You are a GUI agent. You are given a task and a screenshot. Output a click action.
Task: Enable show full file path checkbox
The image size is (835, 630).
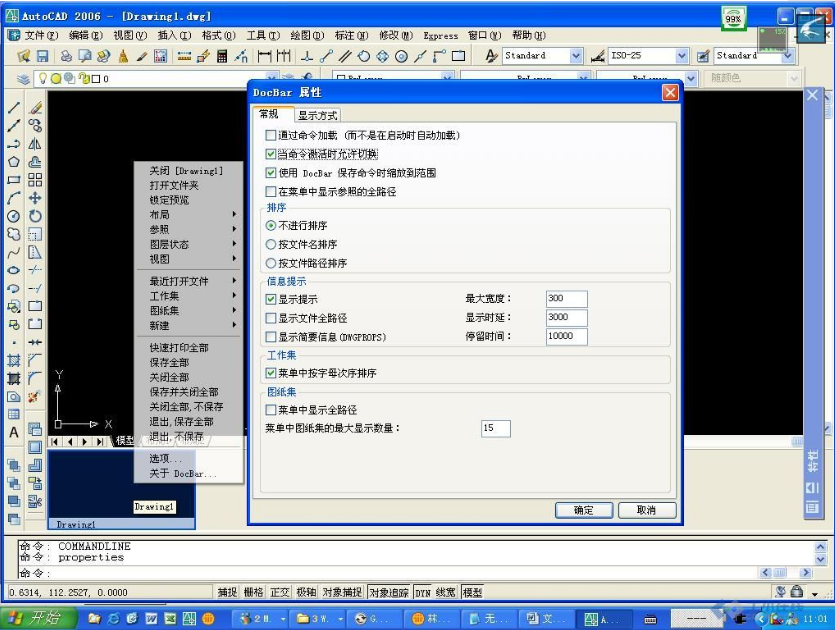271,318
